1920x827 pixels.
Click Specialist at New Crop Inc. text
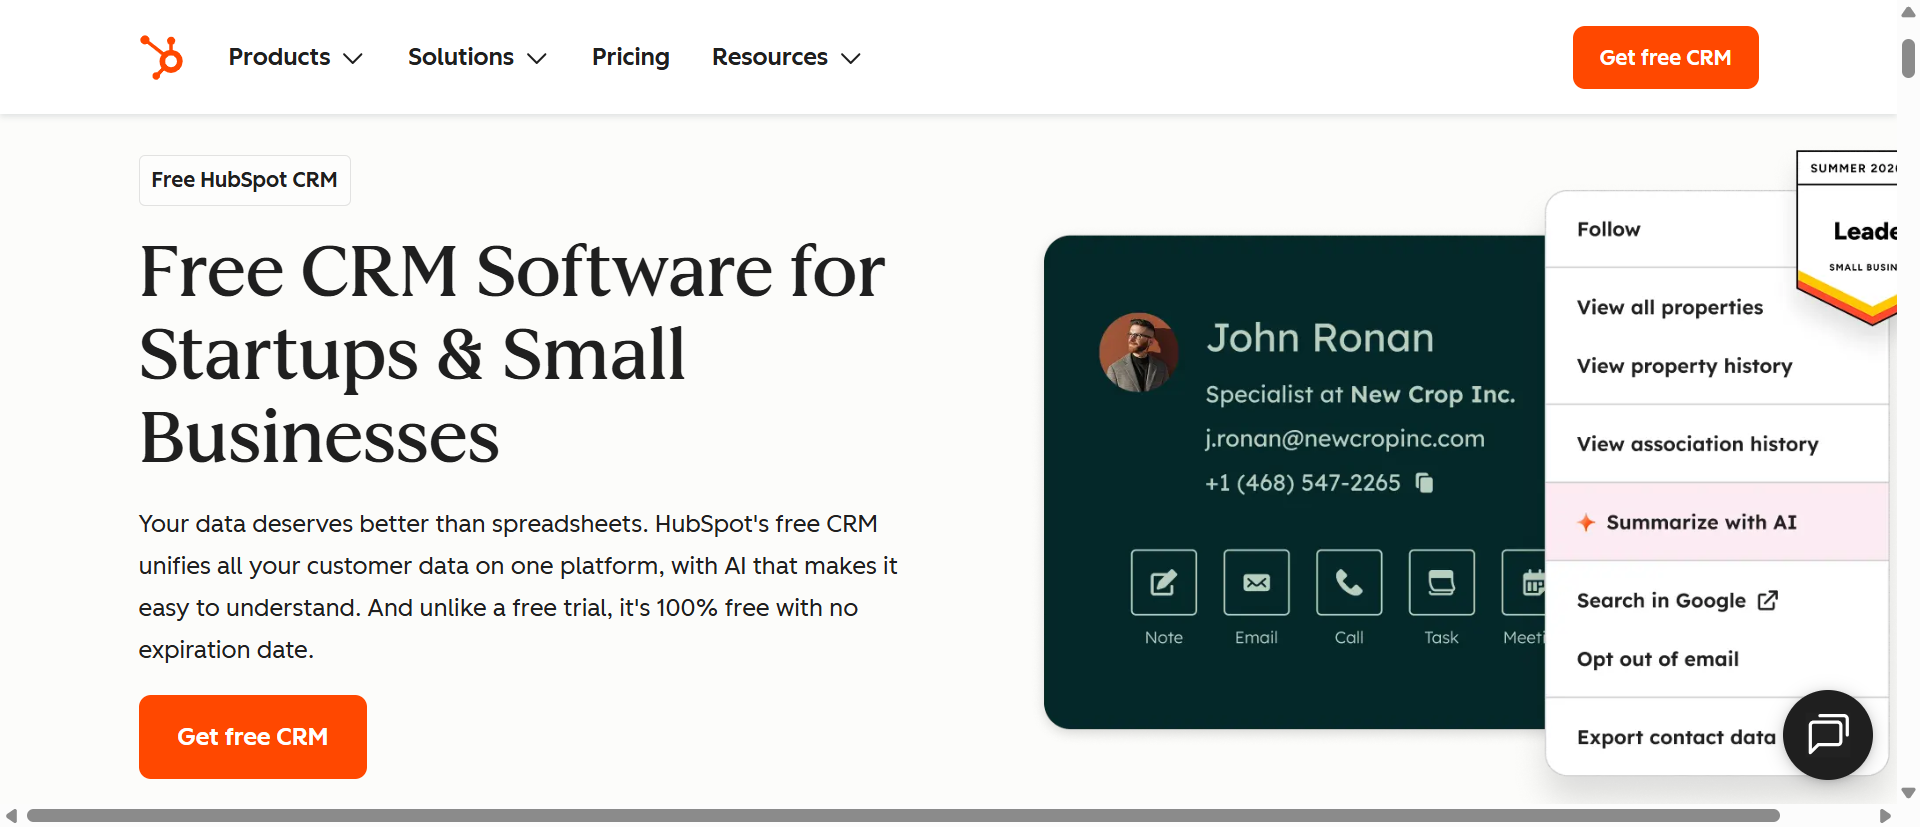coord(1360,394)
